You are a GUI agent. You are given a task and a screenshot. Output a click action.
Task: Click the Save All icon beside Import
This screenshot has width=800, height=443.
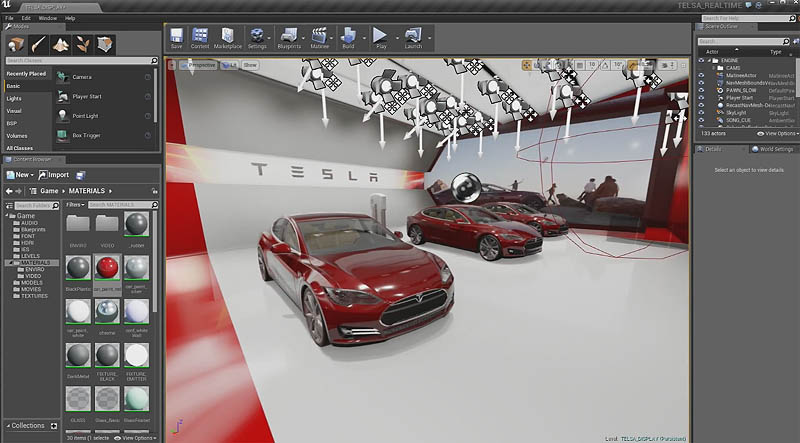tap(81, 175)
